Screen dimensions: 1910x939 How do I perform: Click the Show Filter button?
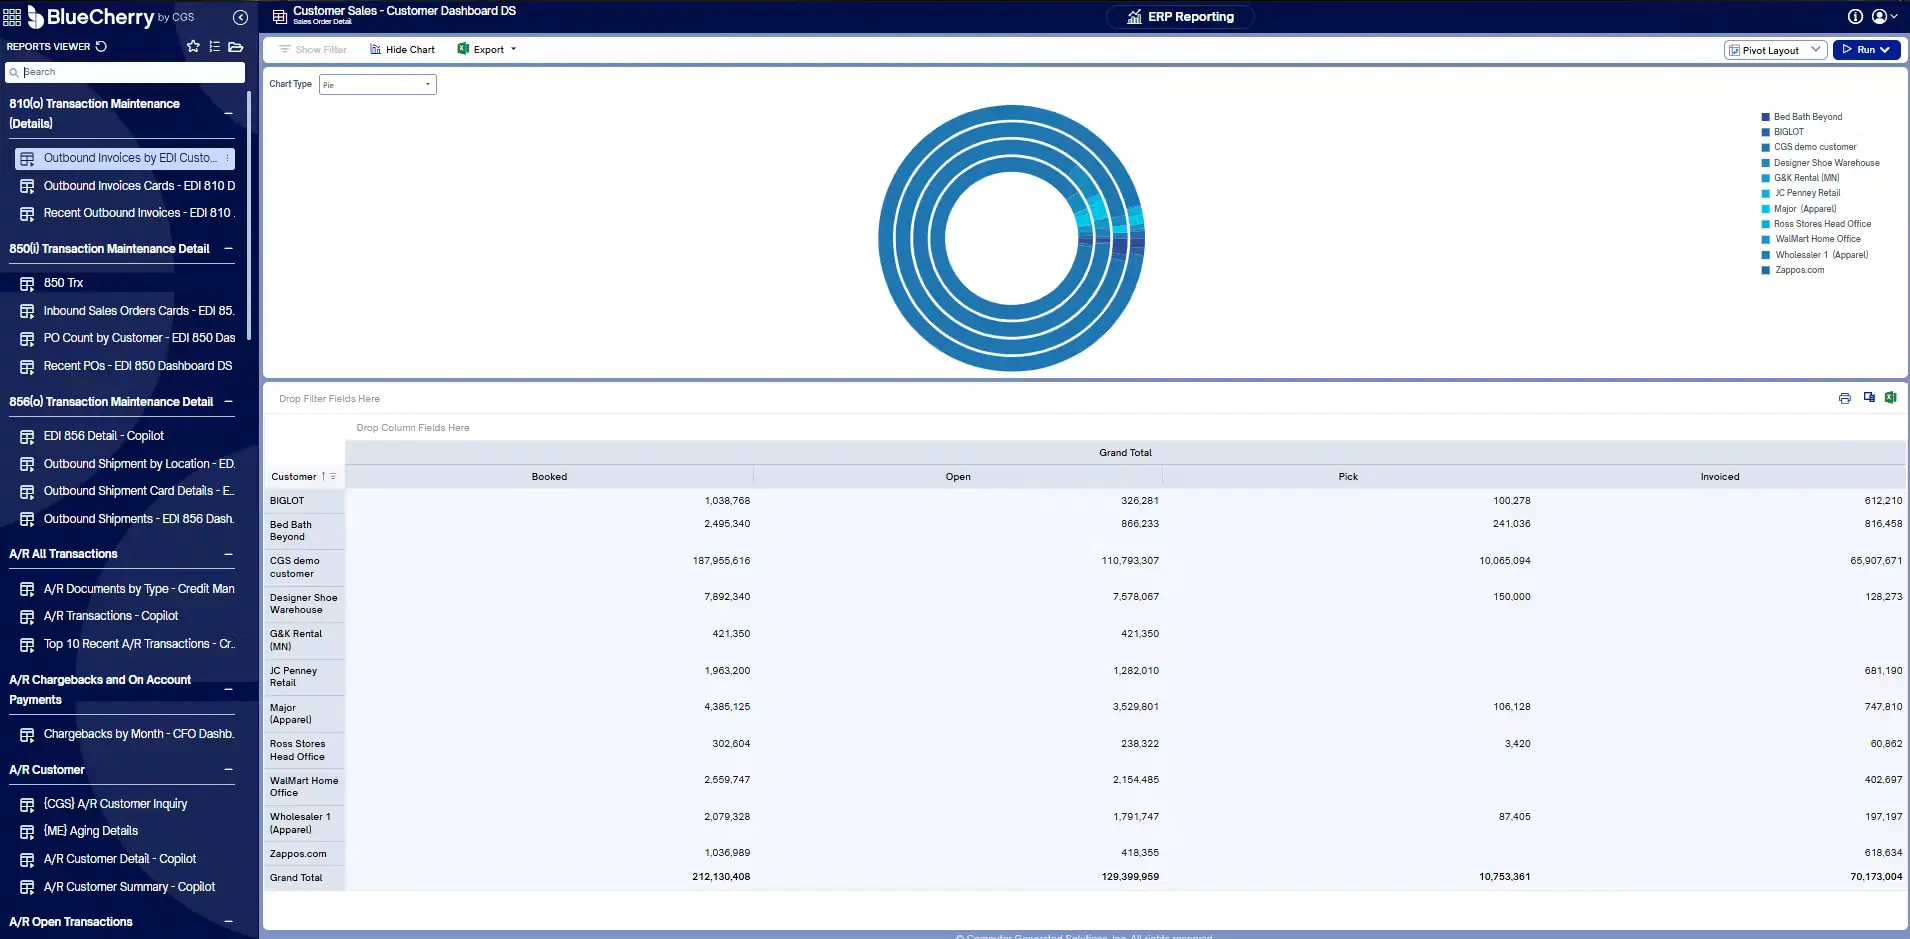point(312,49)
